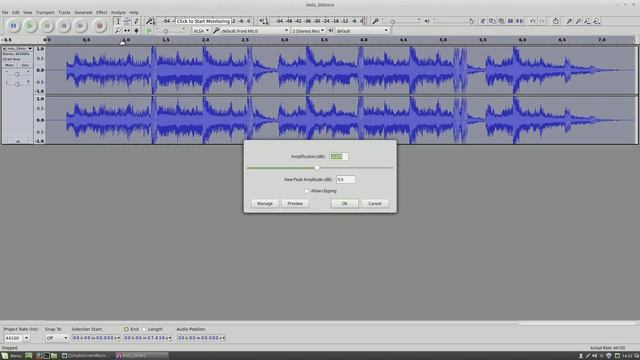640x360 pixels.
Task: Click Manage in the Amplify dialog
Action: point(265,203)
